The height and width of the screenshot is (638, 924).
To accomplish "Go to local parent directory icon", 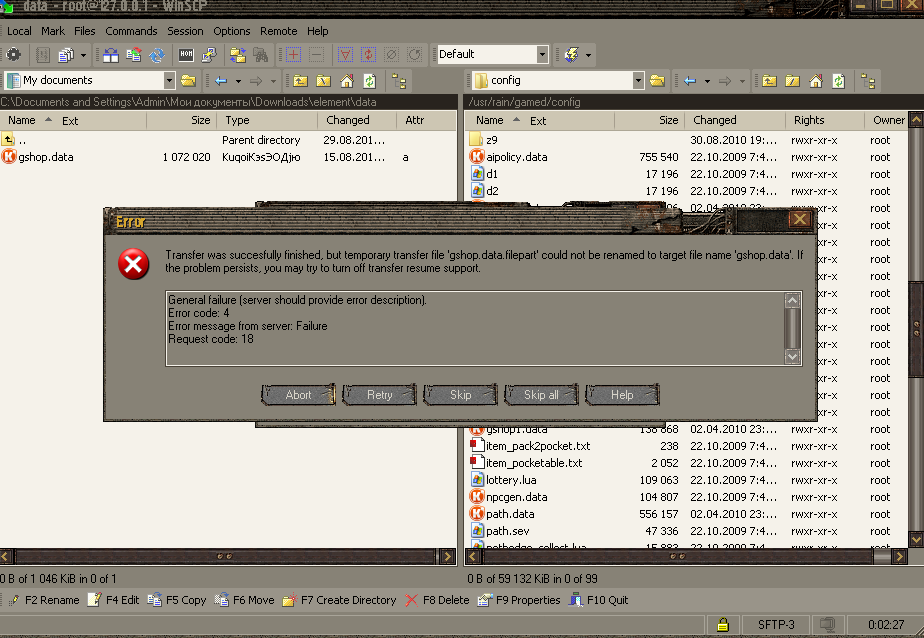I will coord(301,81).
